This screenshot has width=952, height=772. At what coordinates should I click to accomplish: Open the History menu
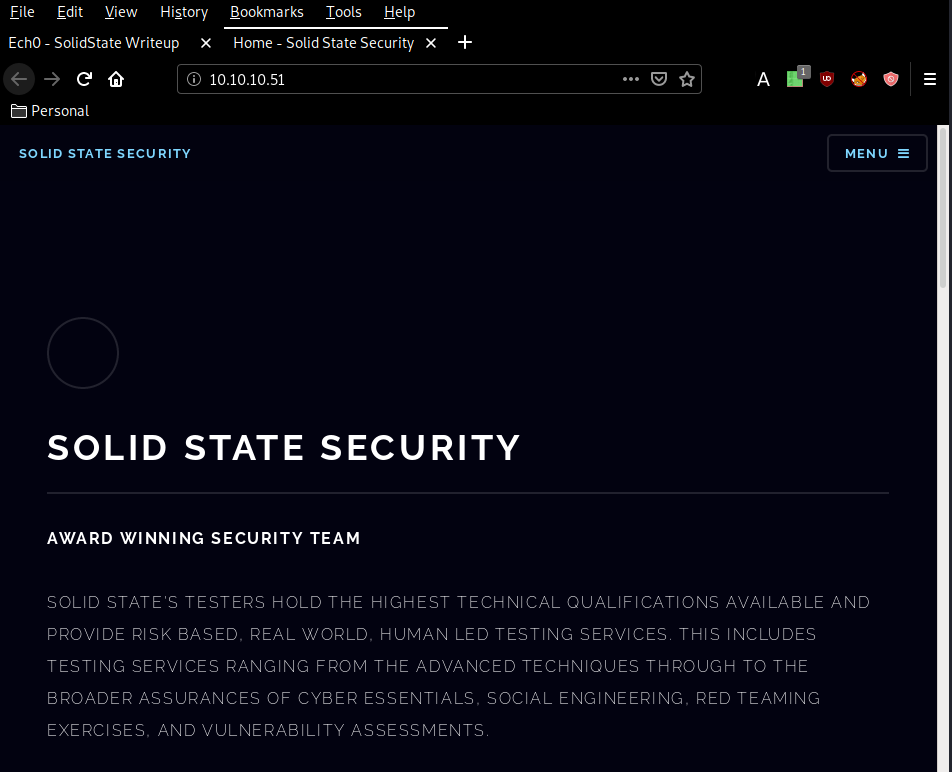click(184, 12)
